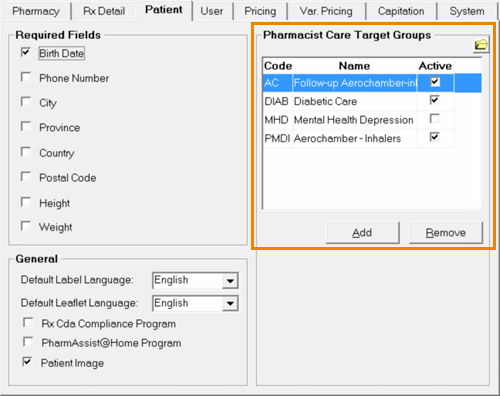The width and height of the screenshot is (500, 396).
Task: Check the PharmAssist@Home Program option
Action: pyautogui.click(x=28, y=342)
